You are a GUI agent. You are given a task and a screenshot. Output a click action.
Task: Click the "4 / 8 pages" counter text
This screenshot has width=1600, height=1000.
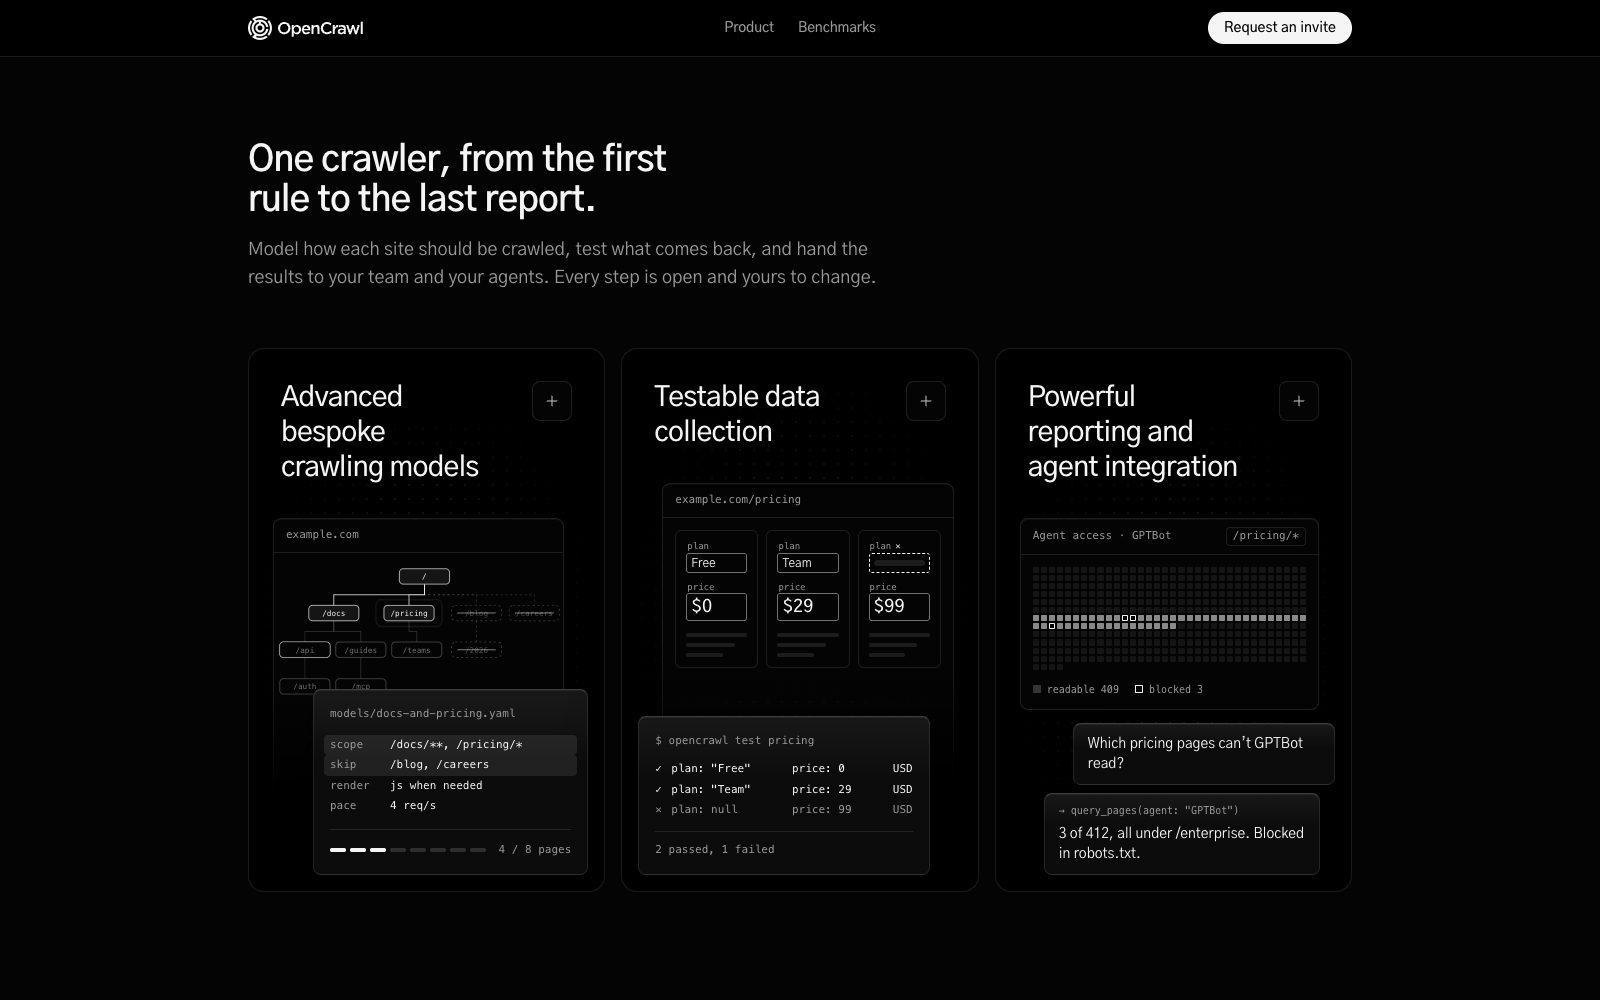(x=535, y=849)
